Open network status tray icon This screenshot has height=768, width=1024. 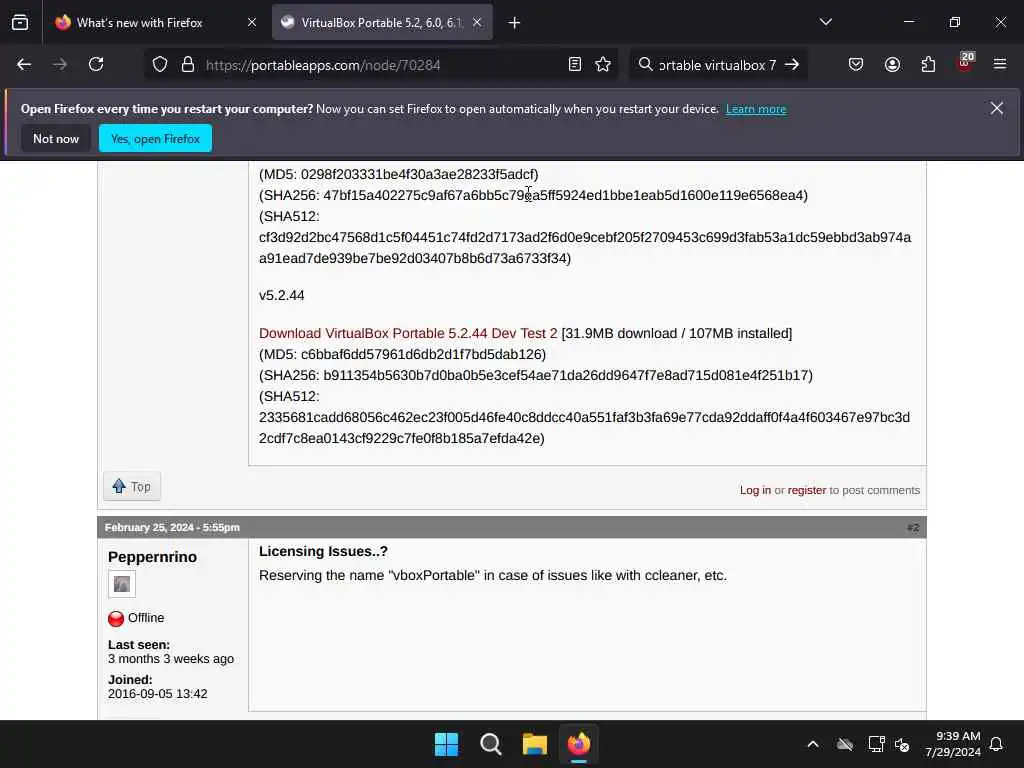(876, 744)
